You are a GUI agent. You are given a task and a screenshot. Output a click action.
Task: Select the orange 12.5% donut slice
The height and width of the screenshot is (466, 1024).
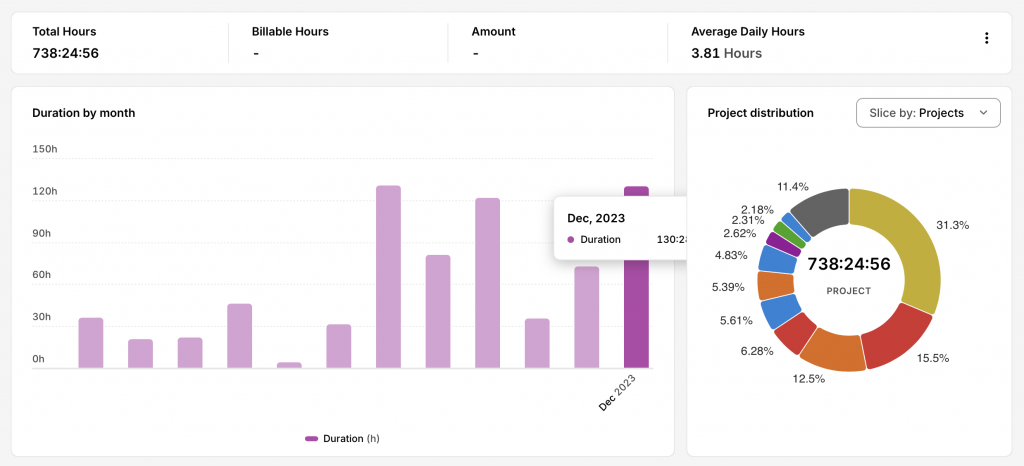(x=833, y=349)
